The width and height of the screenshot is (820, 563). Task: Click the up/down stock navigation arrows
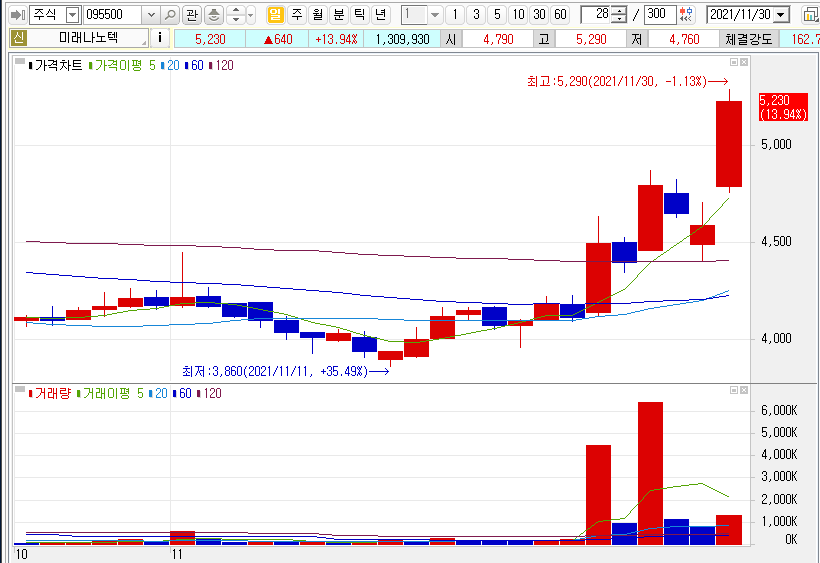(236, 15)
